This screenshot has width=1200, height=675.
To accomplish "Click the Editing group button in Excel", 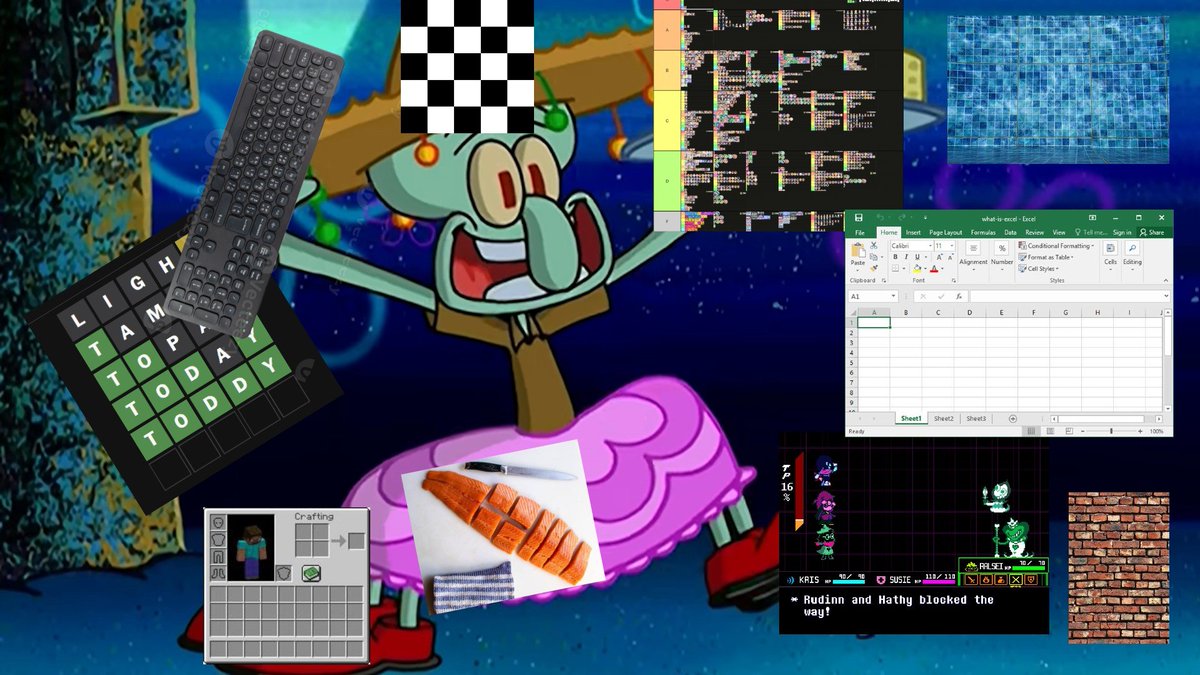I will pyautogui.click(x=1132, y=258).
